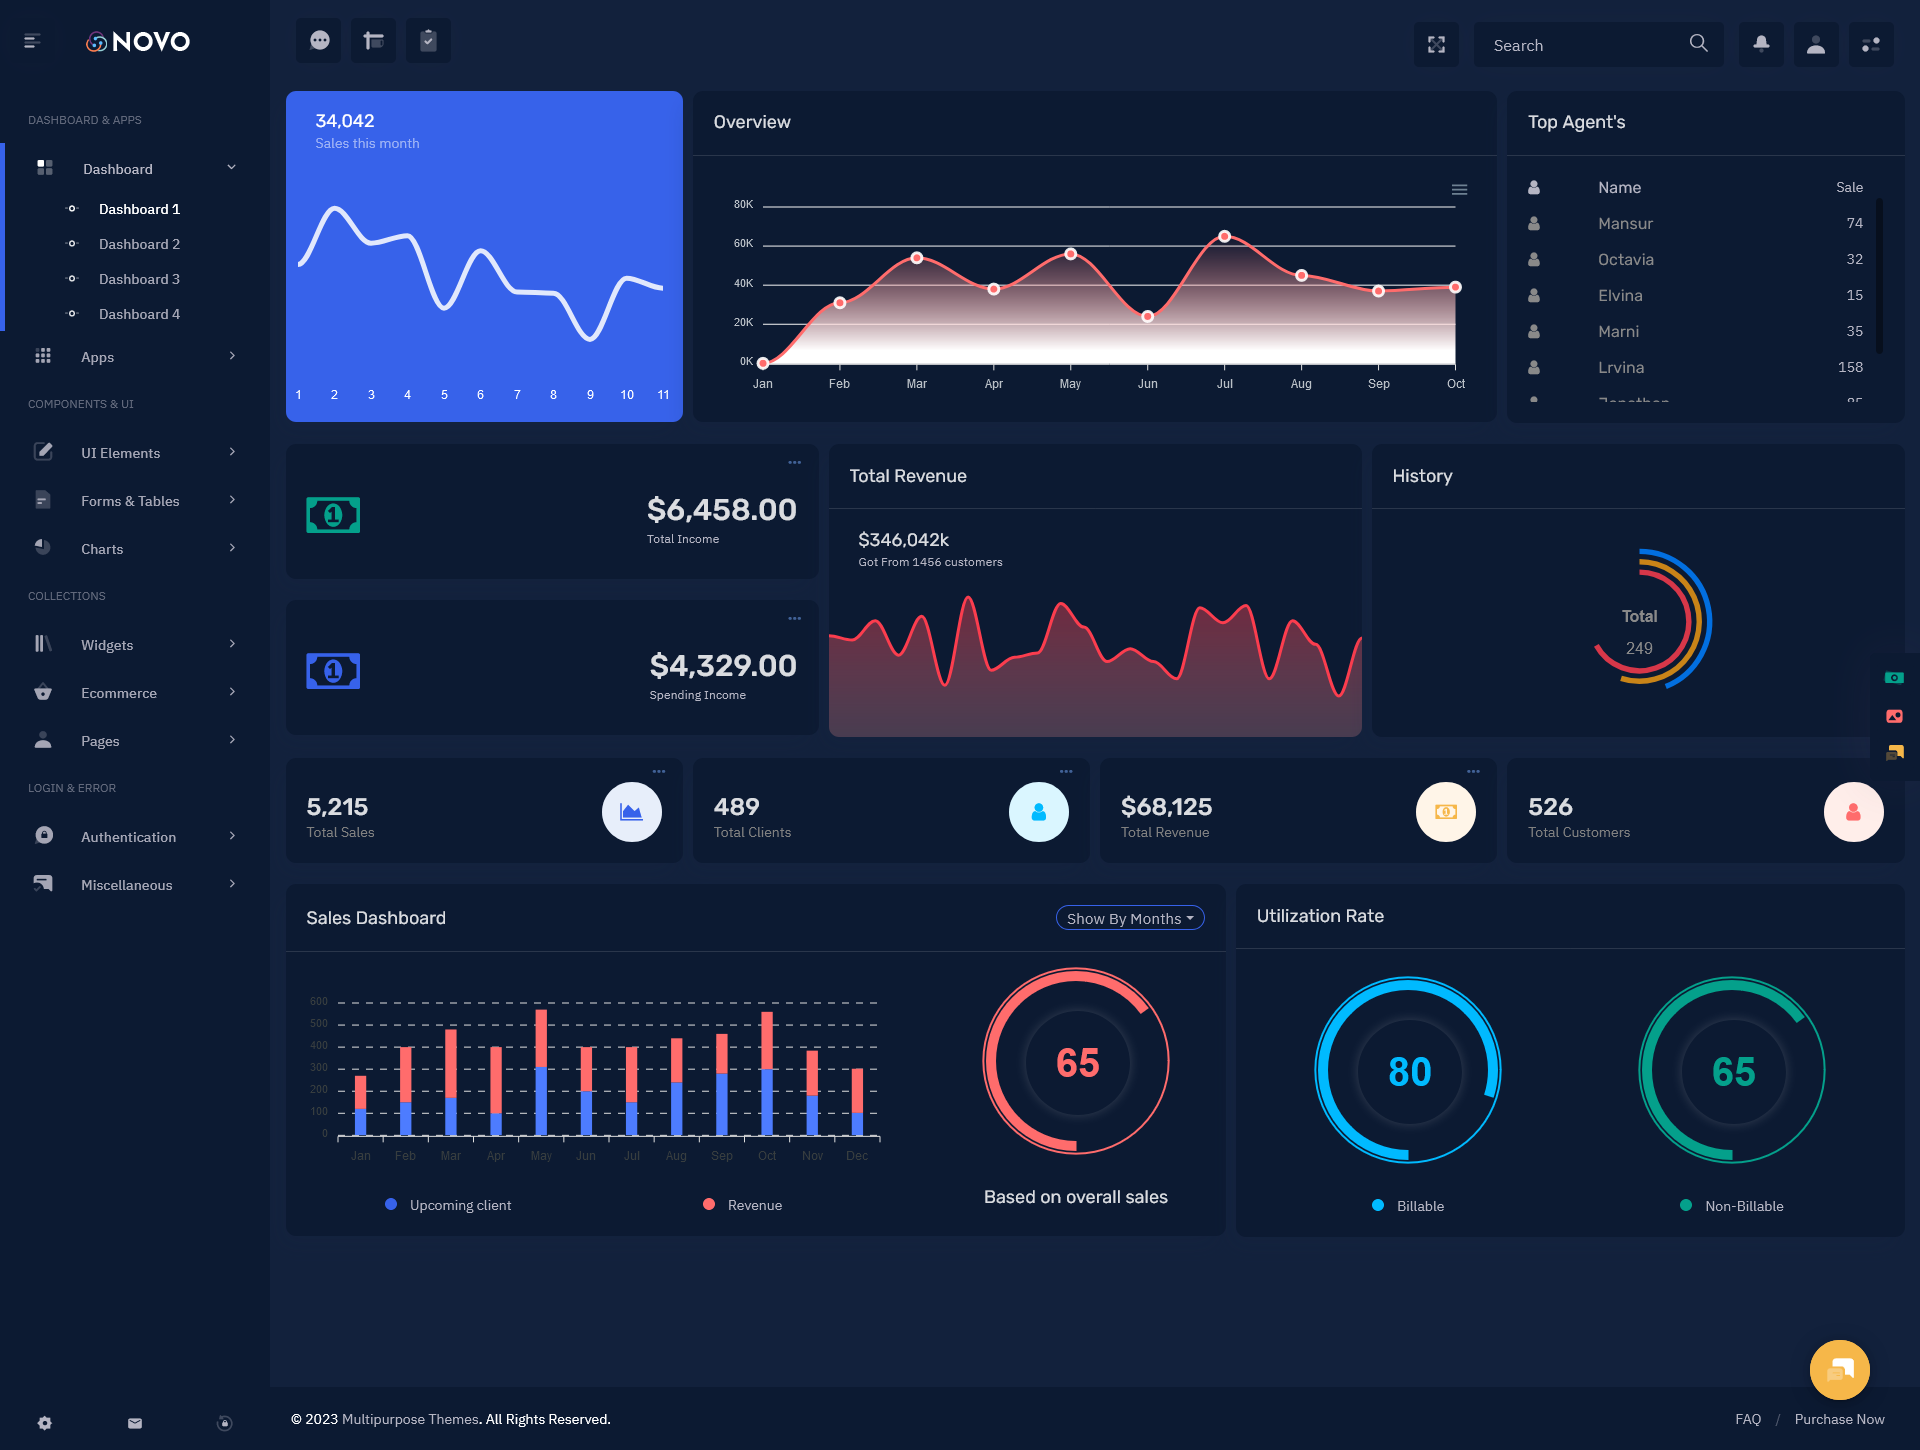This screenshot has width=1920, height=1450.
Task: Click the green 65 Non-Billable gauge
Action: 1732,1070
